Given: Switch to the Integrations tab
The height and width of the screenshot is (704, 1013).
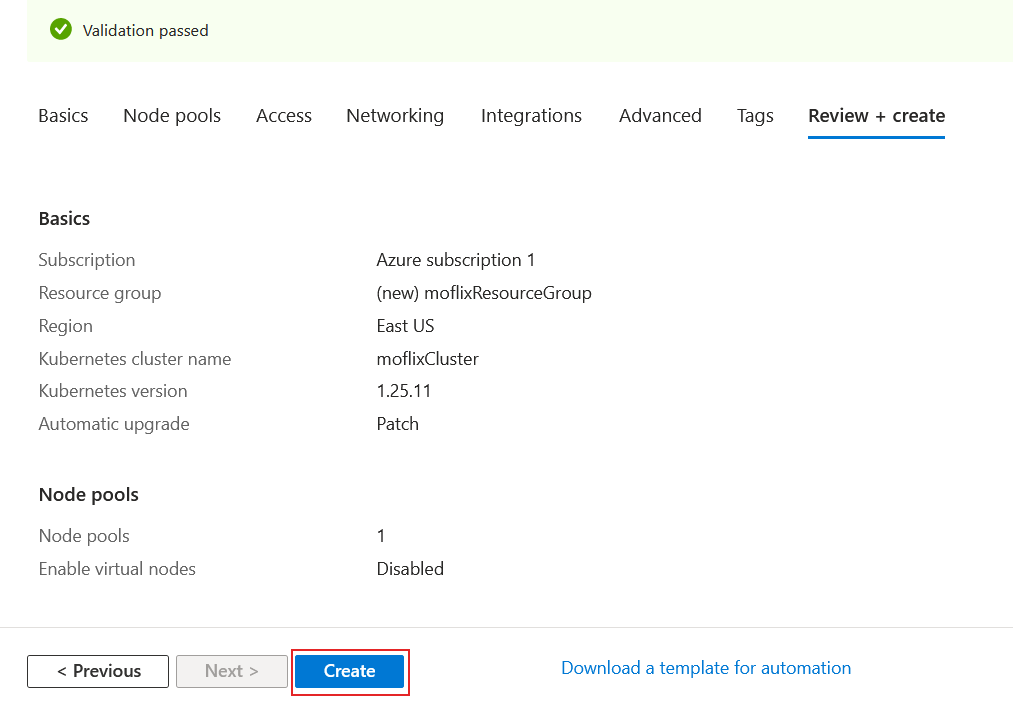Looking at the screenshot, I should point(531,115).
